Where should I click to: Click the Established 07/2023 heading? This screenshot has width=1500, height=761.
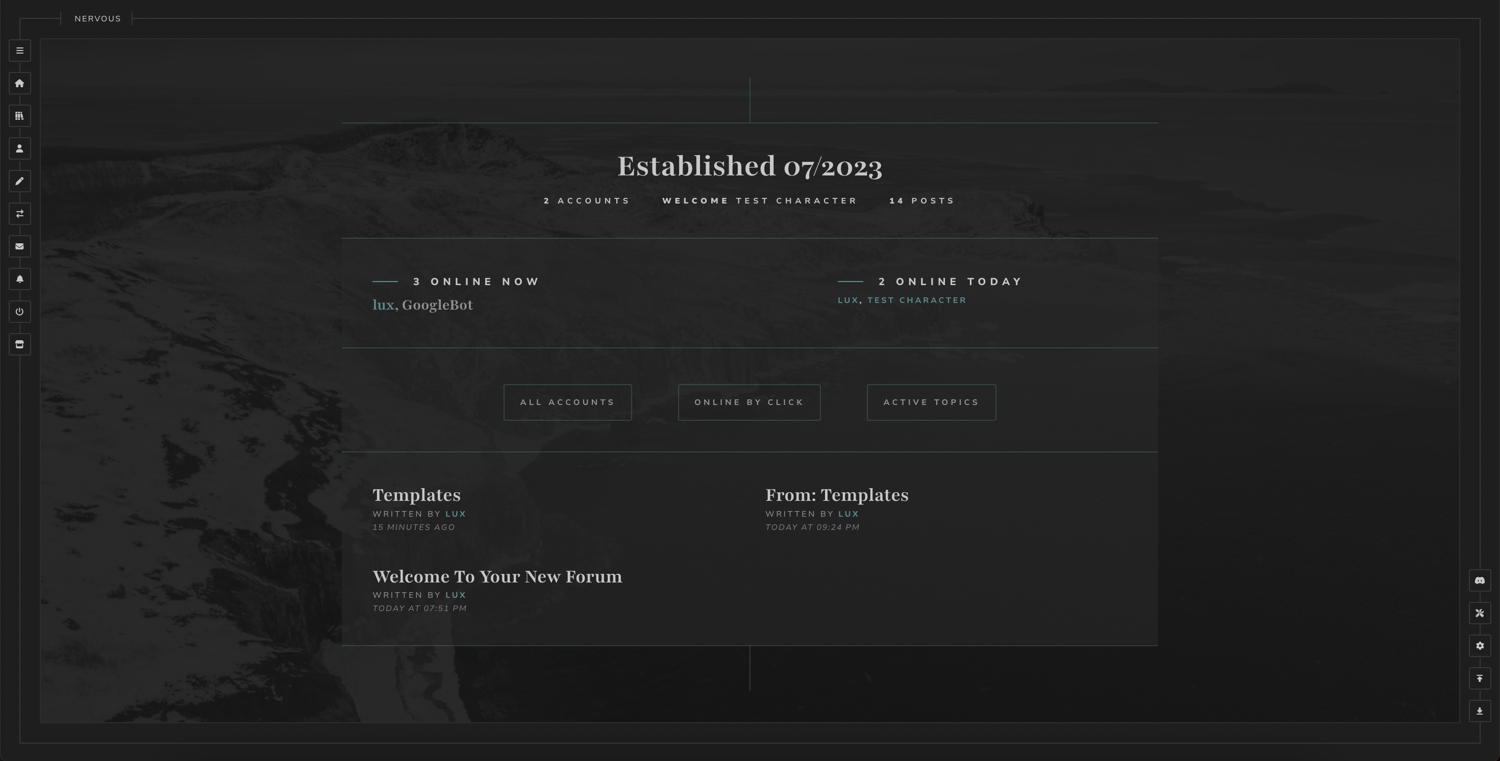click(x=750, y=166)
